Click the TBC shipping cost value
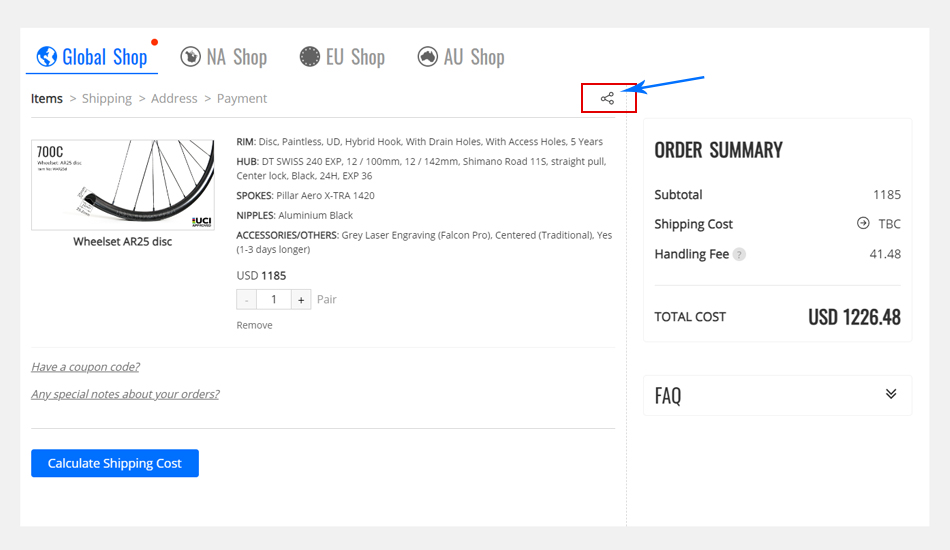 pos(889,224)
